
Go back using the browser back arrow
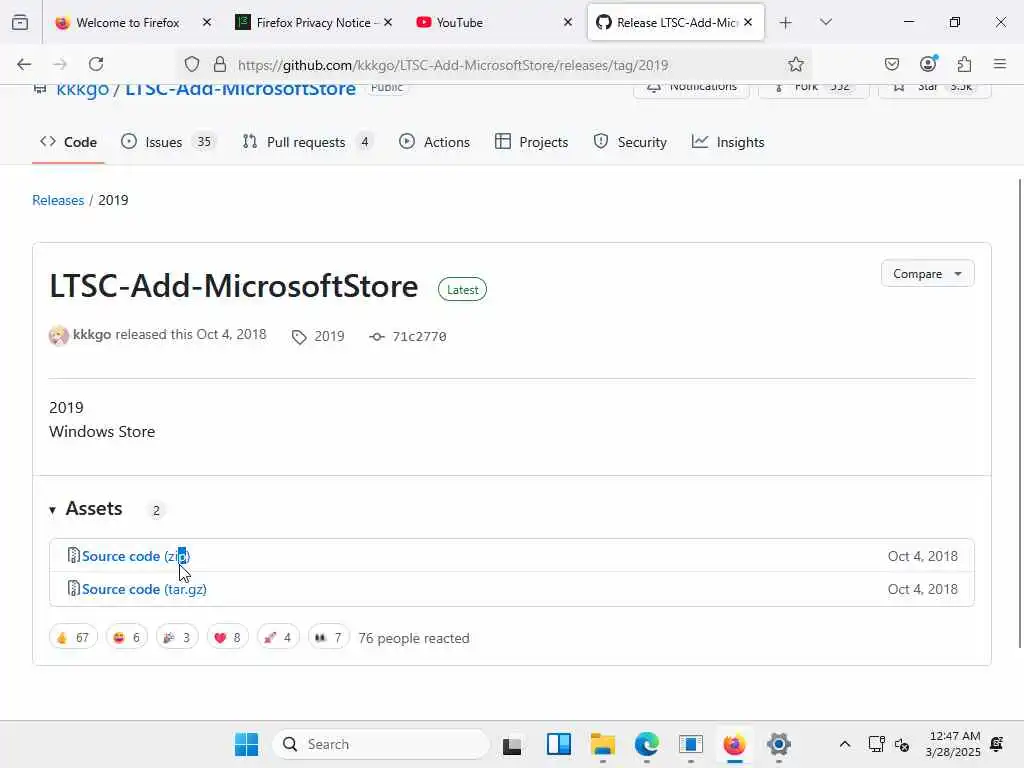(x=24, y=64)
